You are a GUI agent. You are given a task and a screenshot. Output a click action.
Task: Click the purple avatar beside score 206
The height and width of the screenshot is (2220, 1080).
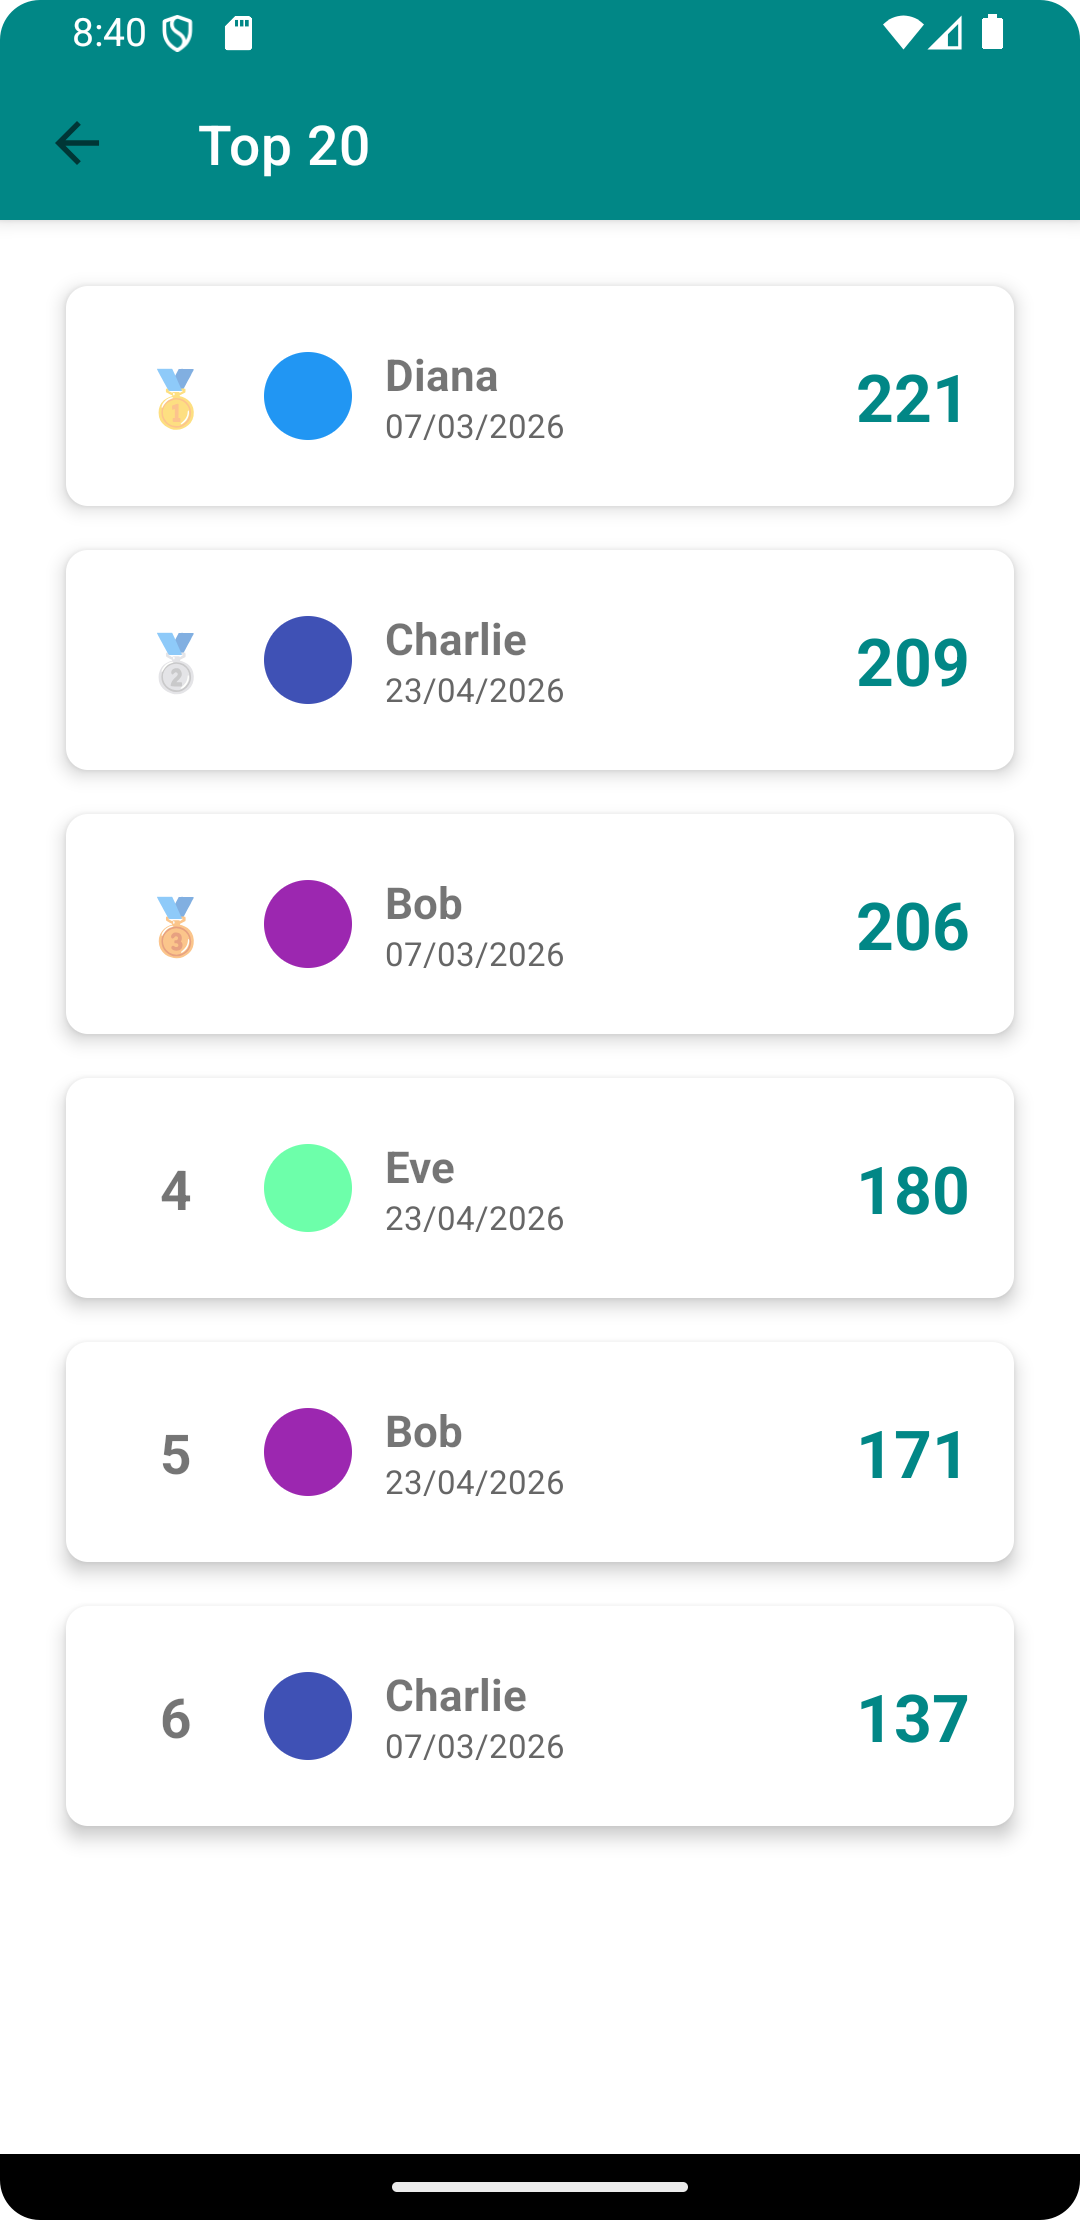click(x=308, y=924)
